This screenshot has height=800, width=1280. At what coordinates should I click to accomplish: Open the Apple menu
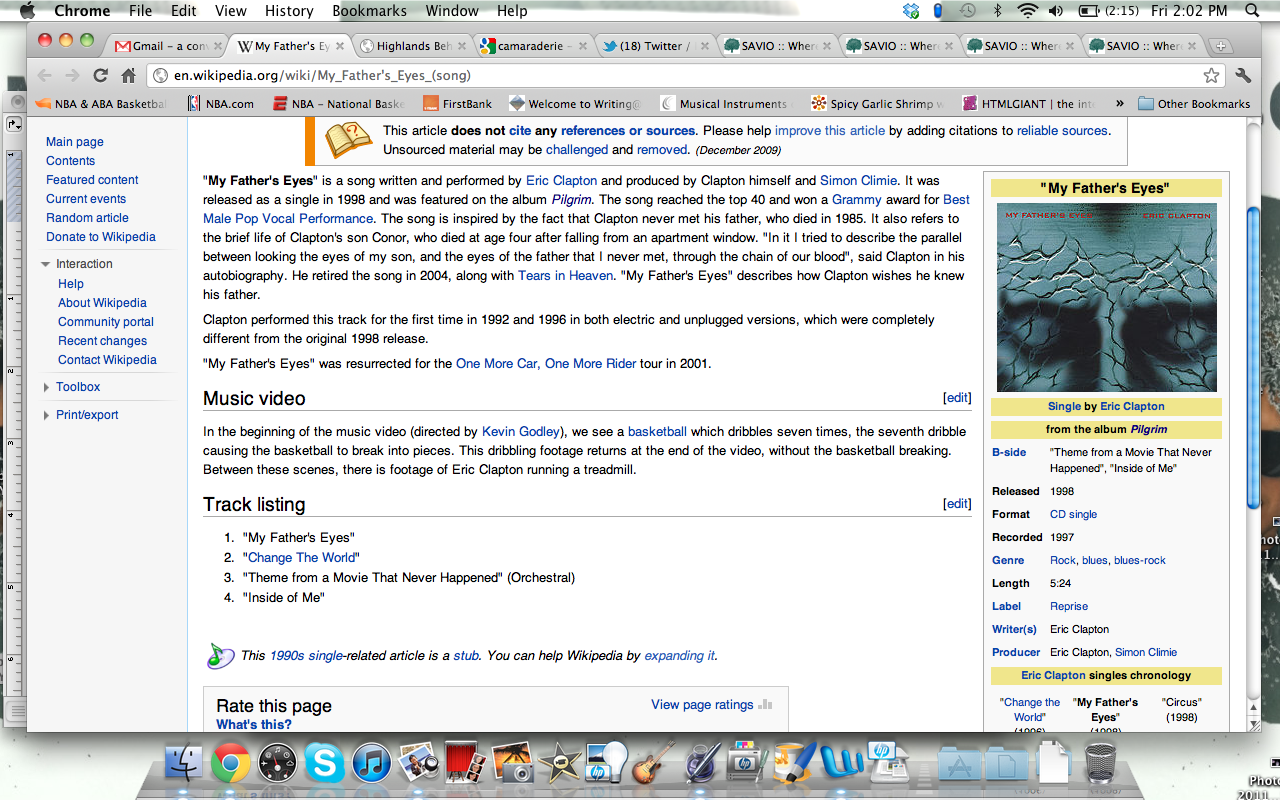click(27, 11)
